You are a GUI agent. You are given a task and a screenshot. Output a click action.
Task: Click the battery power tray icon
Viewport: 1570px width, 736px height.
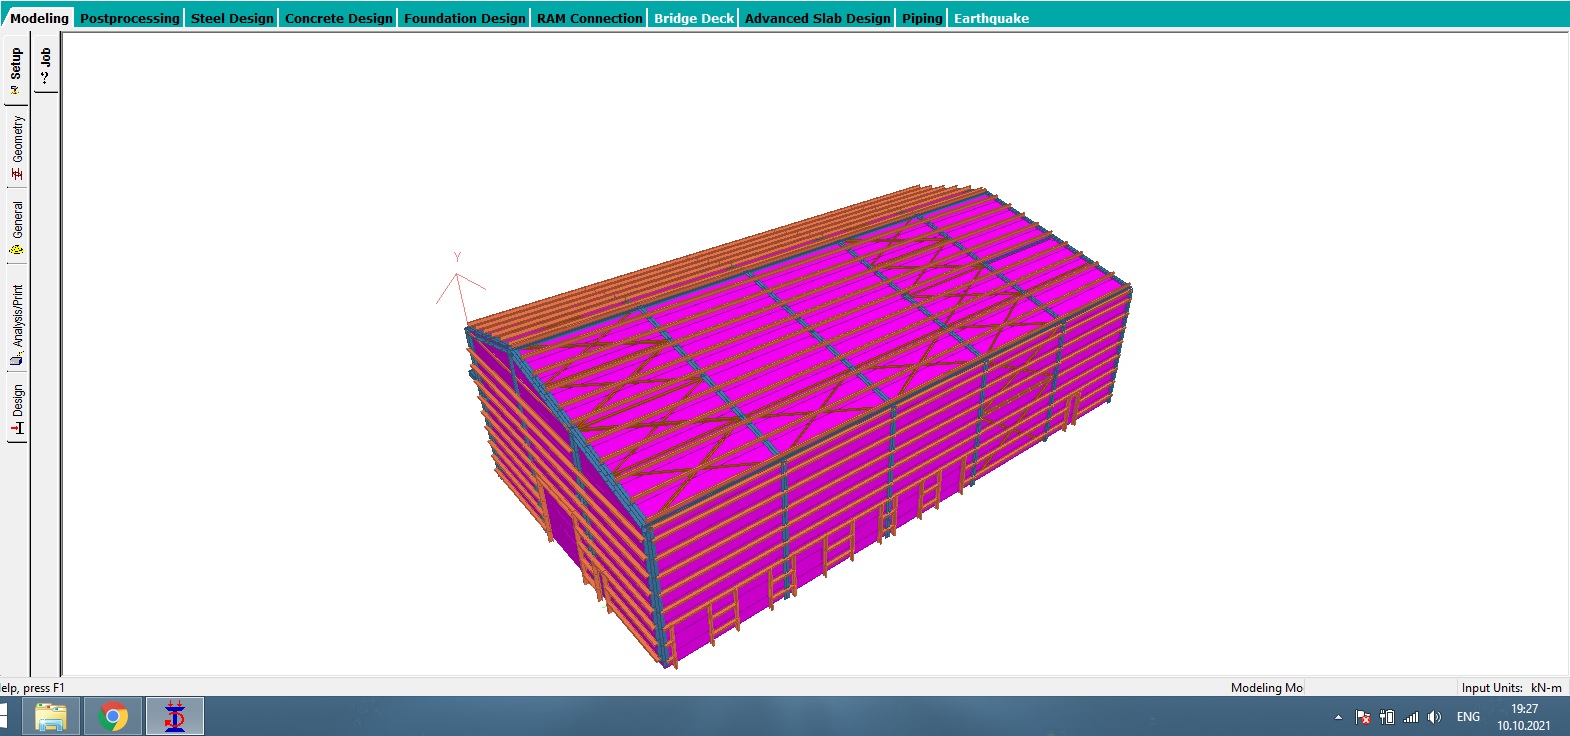click(x=1387, y=717)
